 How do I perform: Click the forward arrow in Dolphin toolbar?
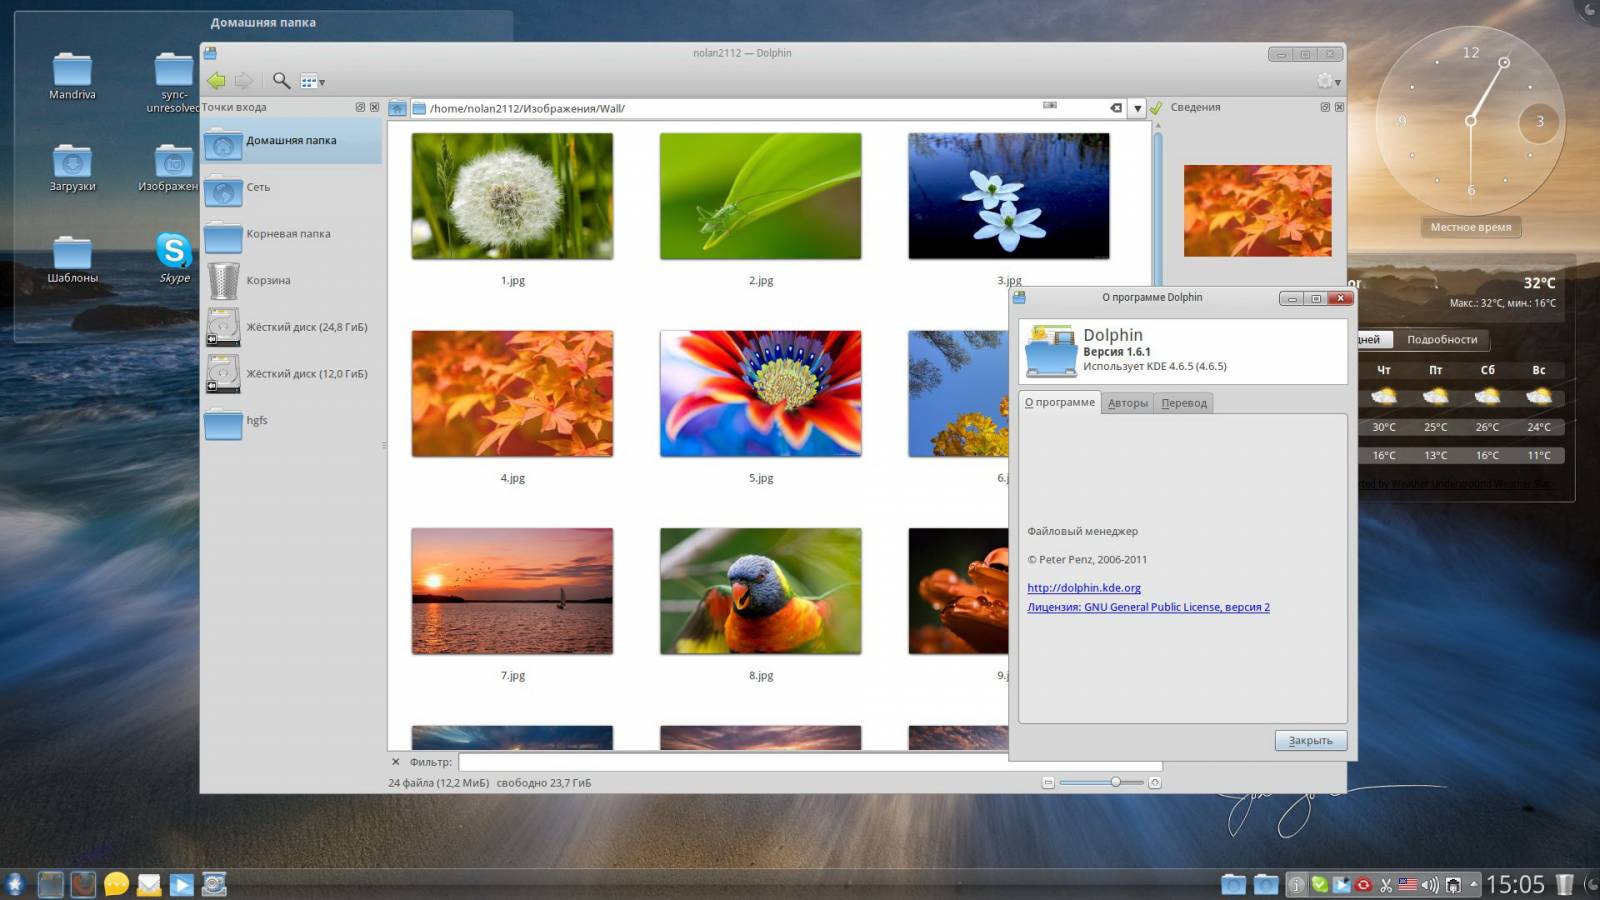[243, 81]
